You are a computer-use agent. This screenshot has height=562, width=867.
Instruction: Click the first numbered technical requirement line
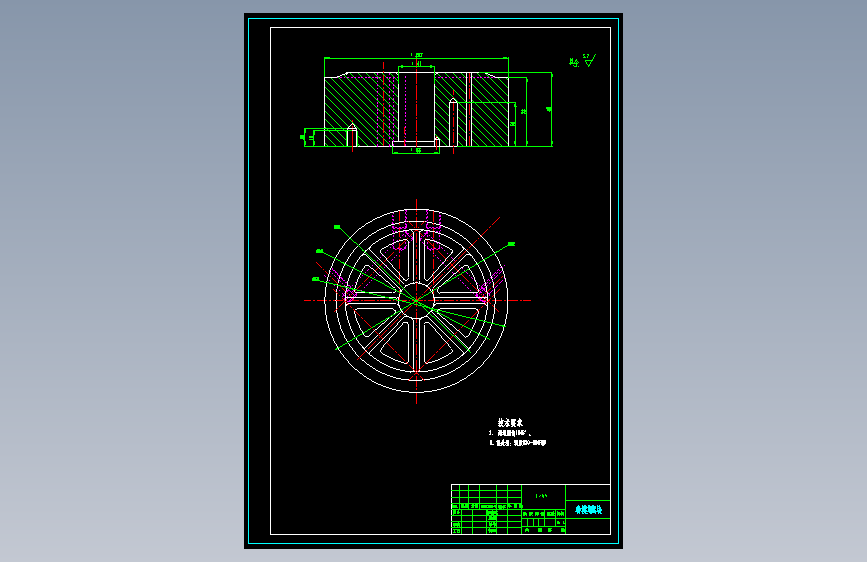[510, 433]
